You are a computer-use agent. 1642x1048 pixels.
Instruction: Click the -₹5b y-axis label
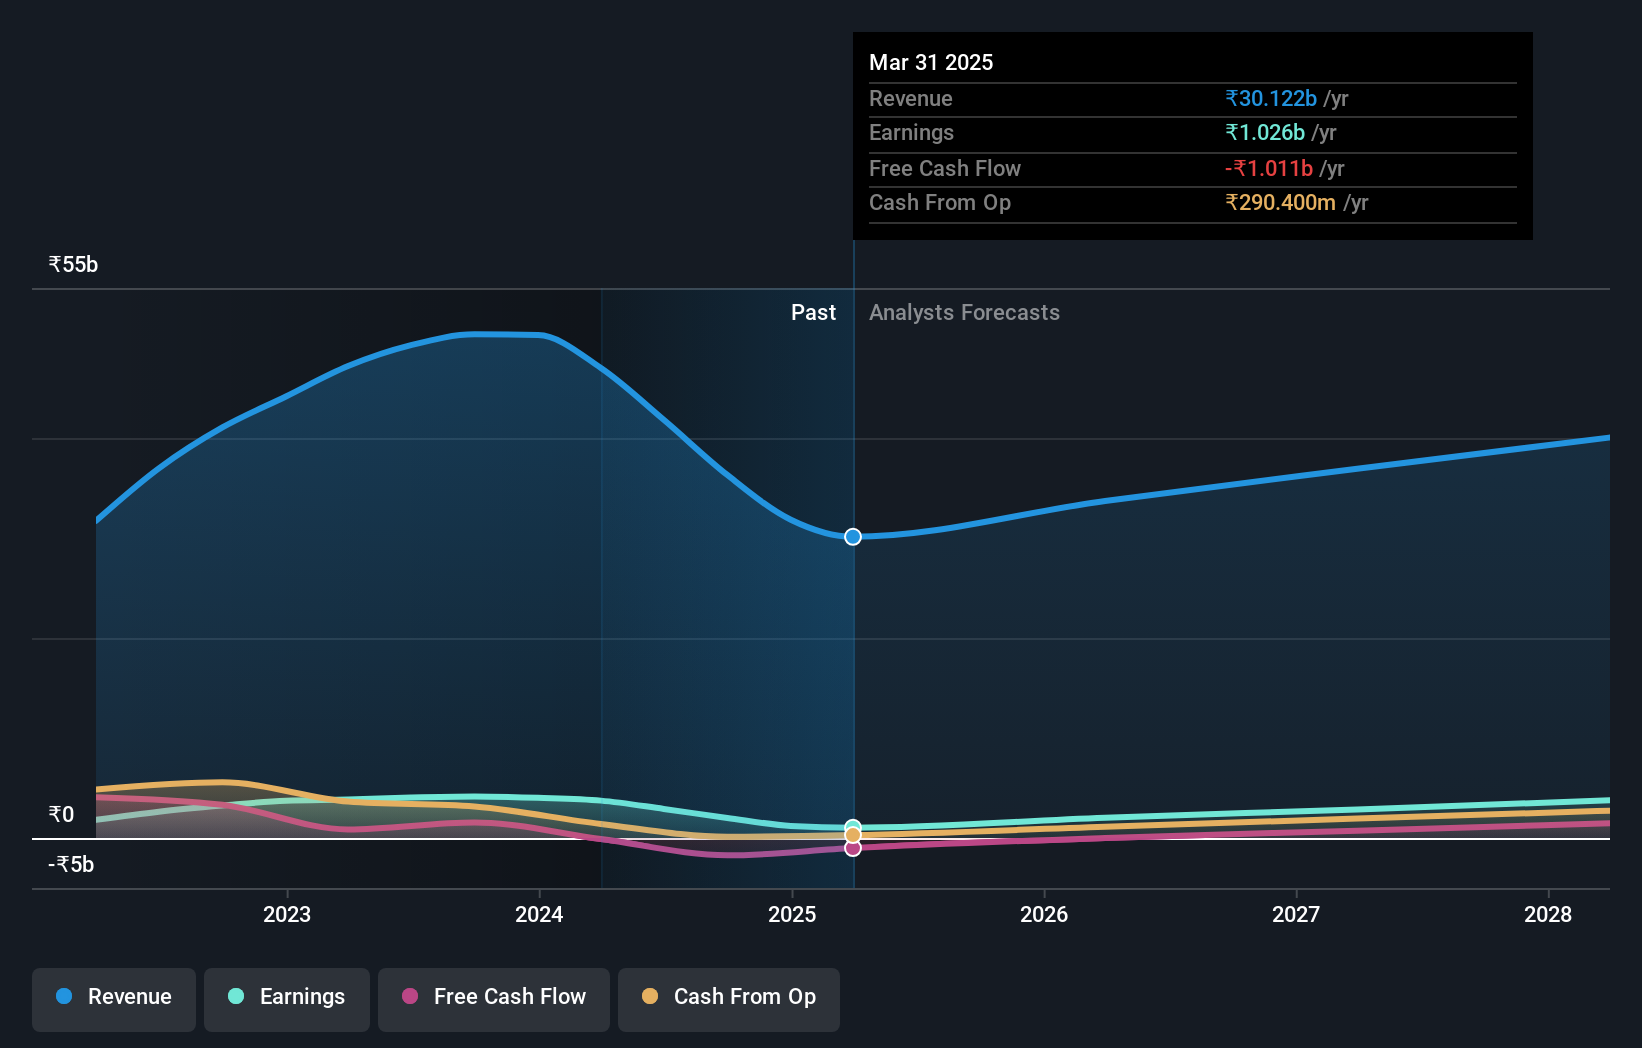click(x=71, y=864)
